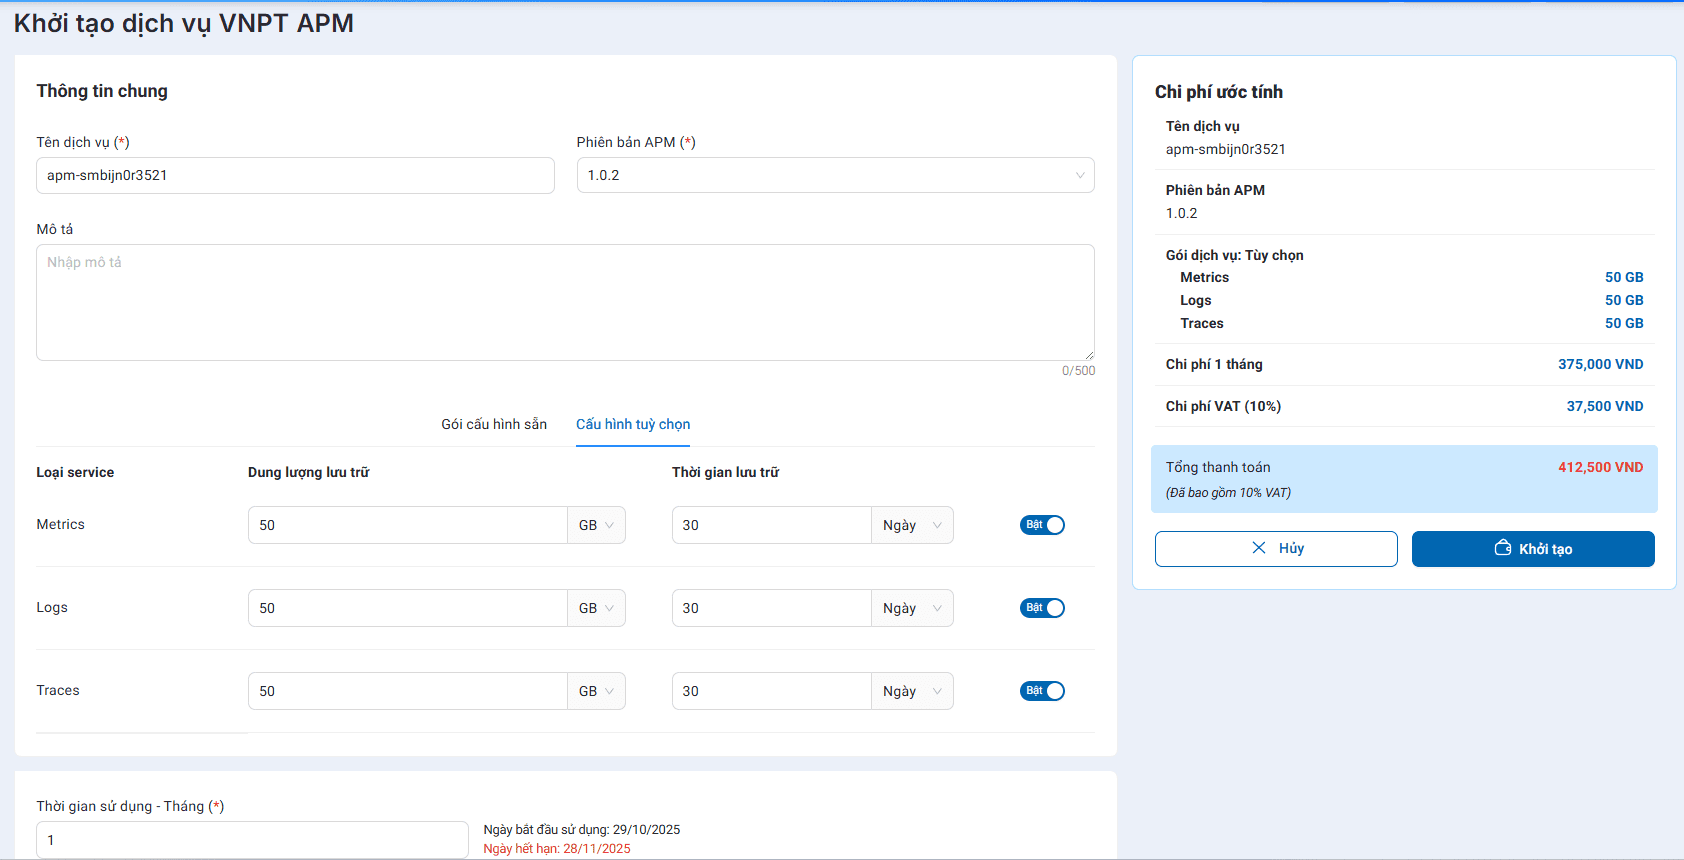Screen dimensions: 1684x860
Task: Turn off the Traces service switch
Action: (x=1042, y=691)
